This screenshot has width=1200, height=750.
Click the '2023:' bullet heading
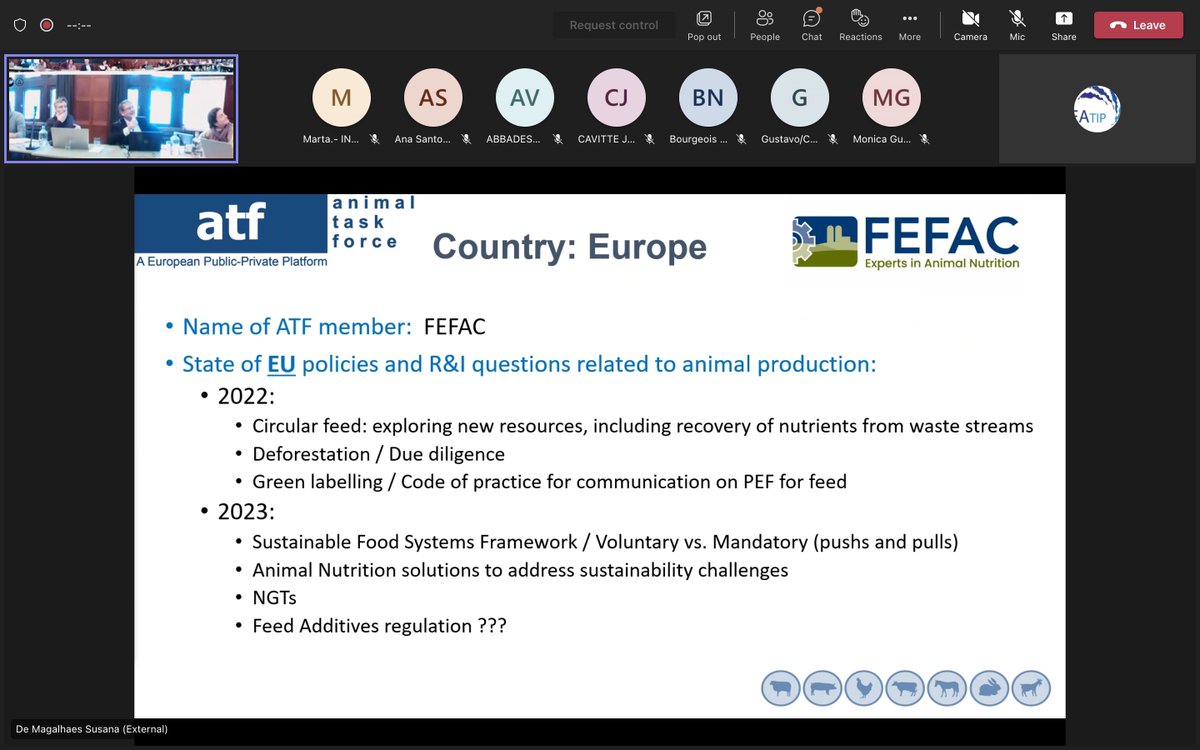tap(246, 512)
